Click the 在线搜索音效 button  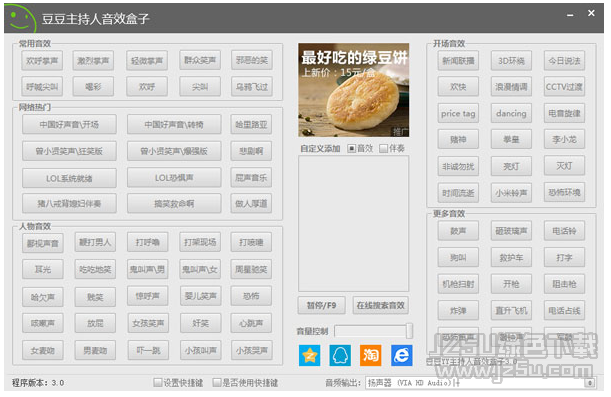(x=381, y=305)
